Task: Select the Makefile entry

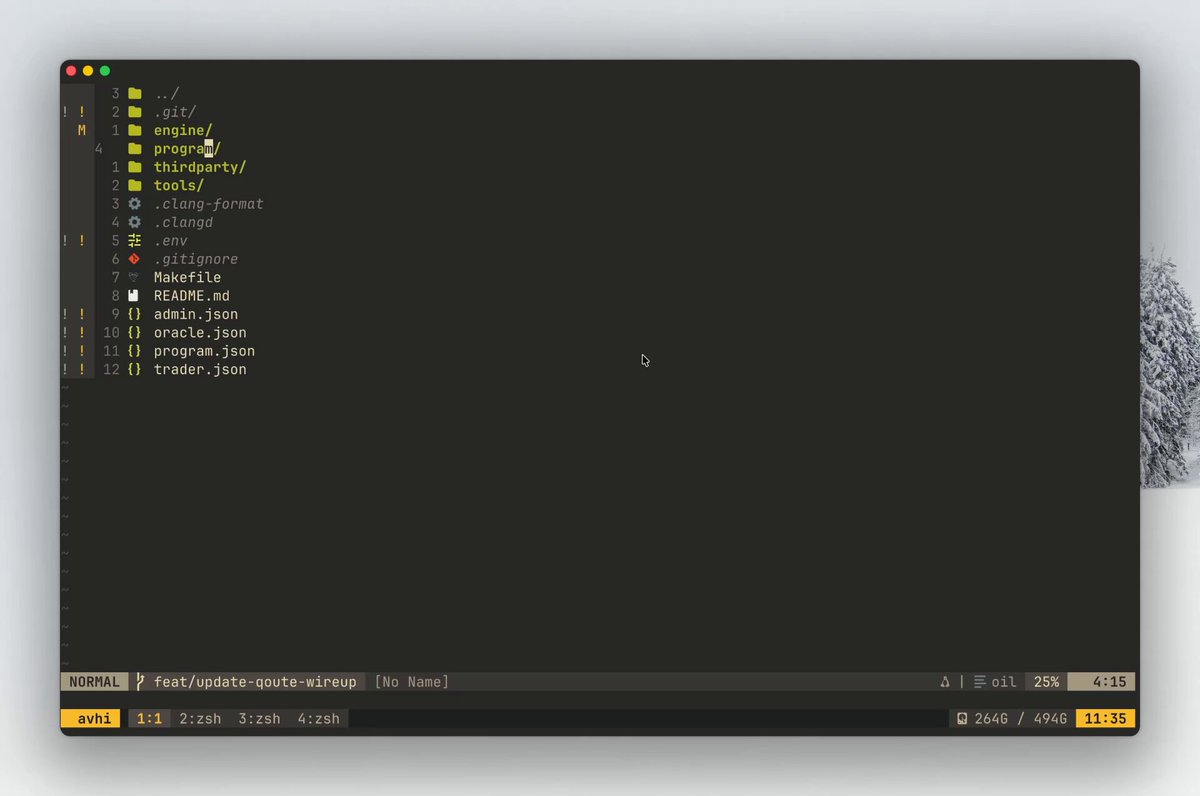Action: point(188,277)
